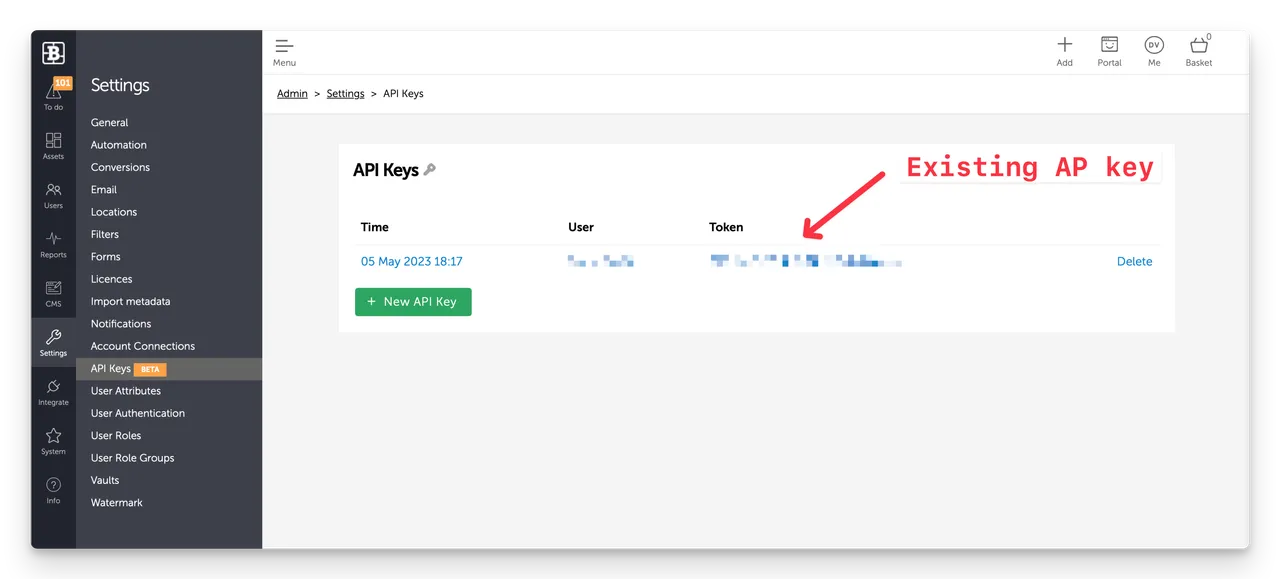
Task: Delete the existing API key
Action: coord(1134,262)
